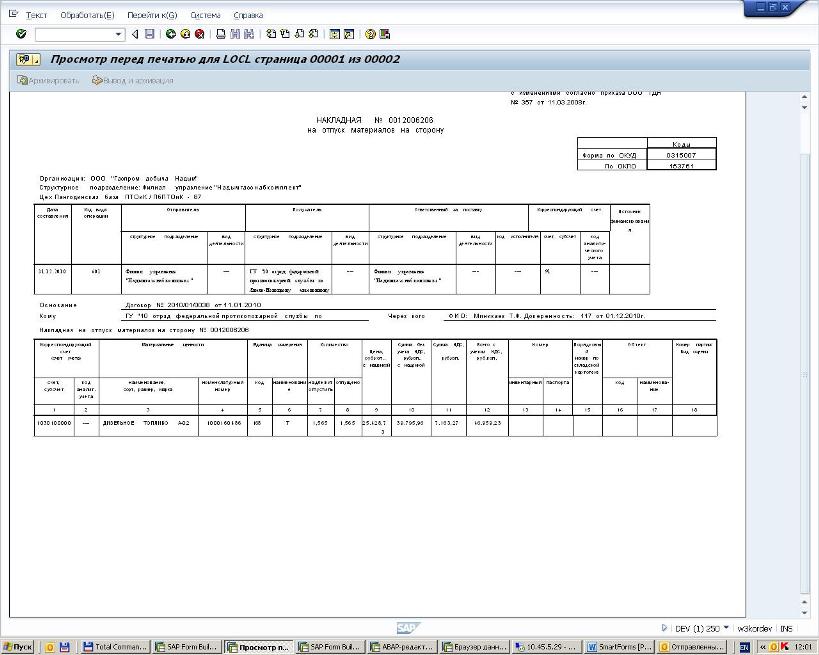Click the Create new session icon

(335, 34)
